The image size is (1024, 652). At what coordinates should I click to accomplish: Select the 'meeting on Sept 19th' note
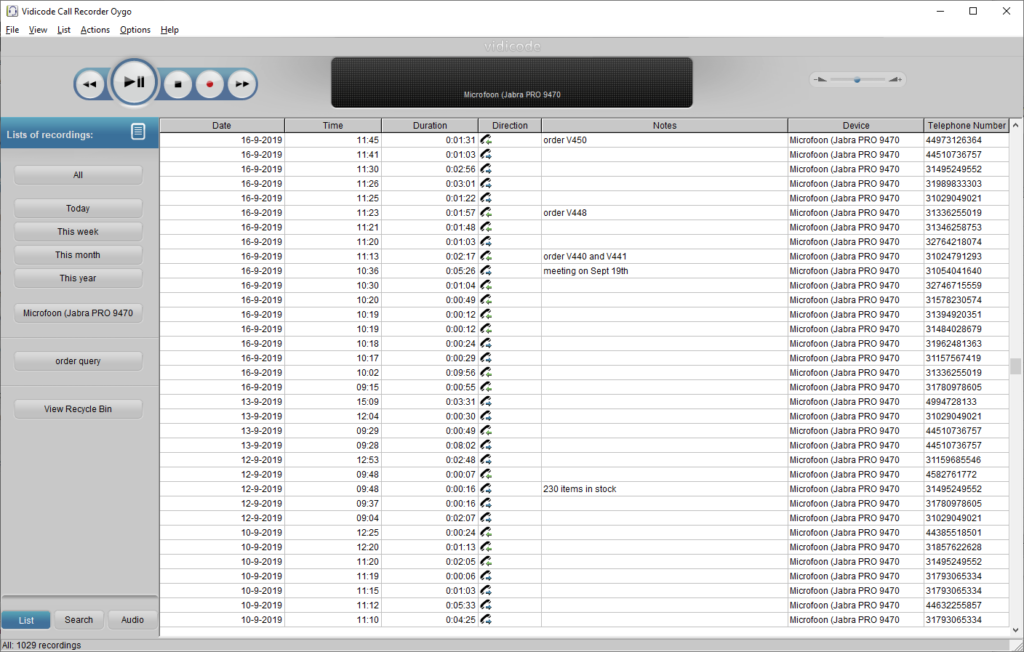tap(664, 270)
